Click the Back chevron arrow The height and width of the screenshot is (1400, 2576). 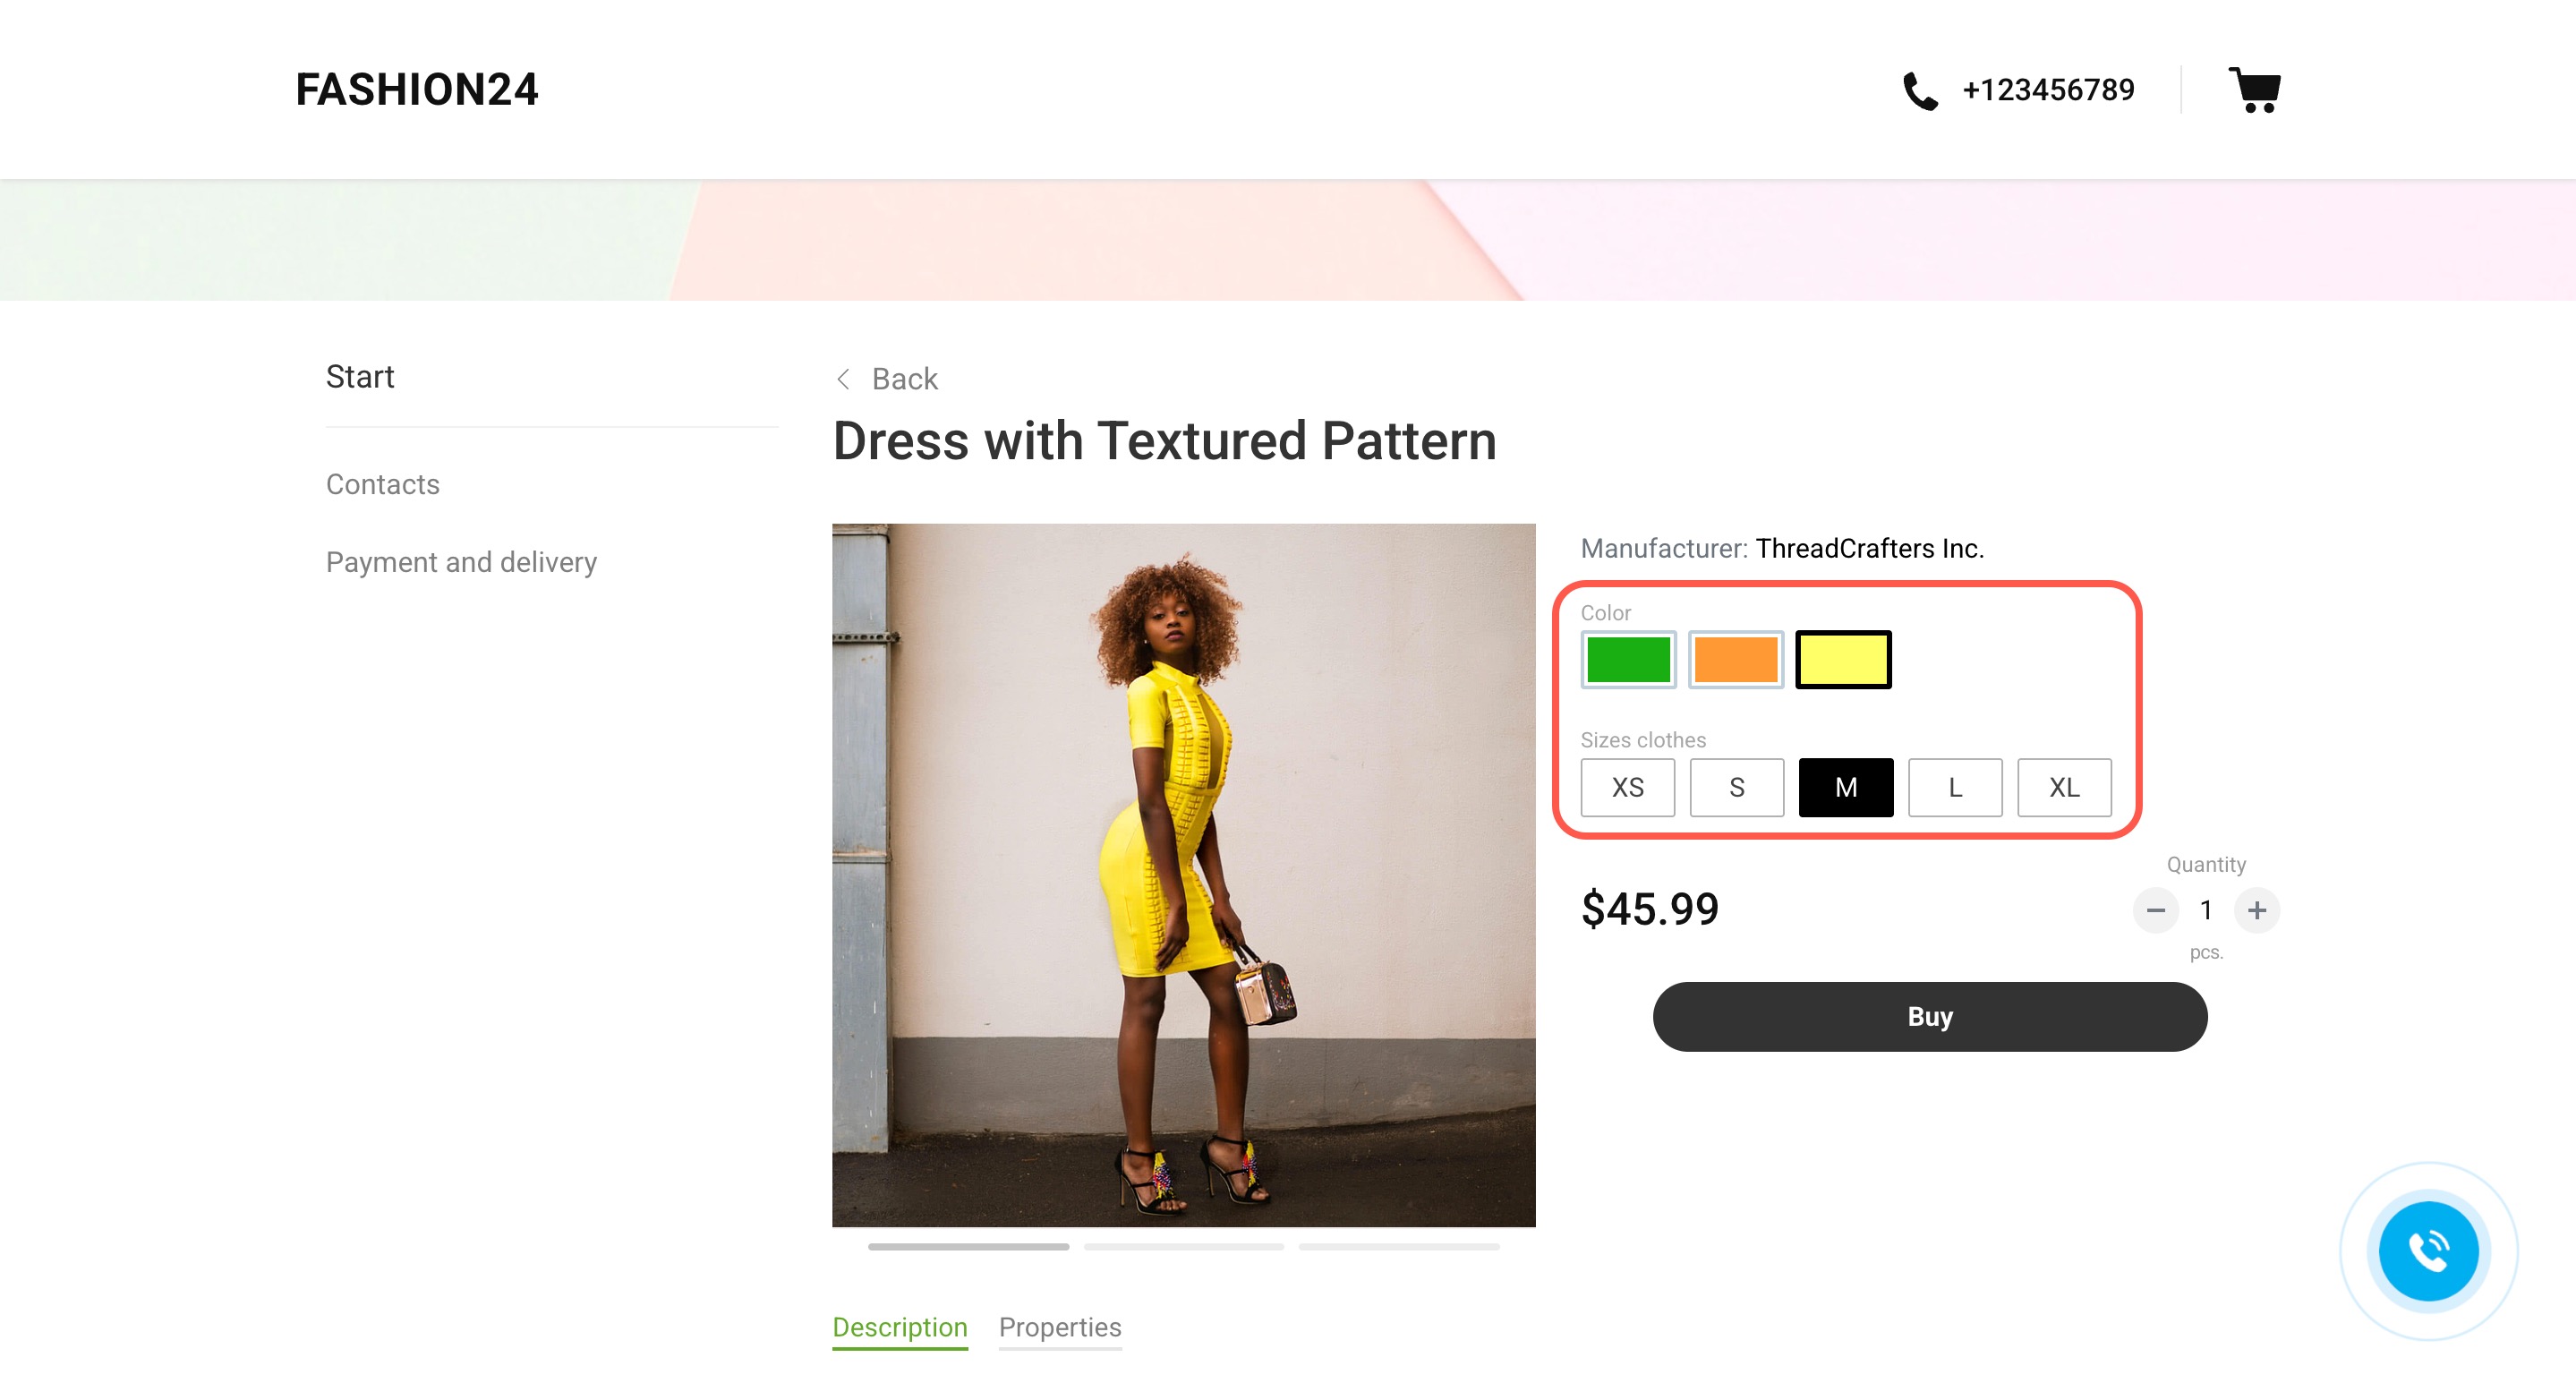click(843, 379)
